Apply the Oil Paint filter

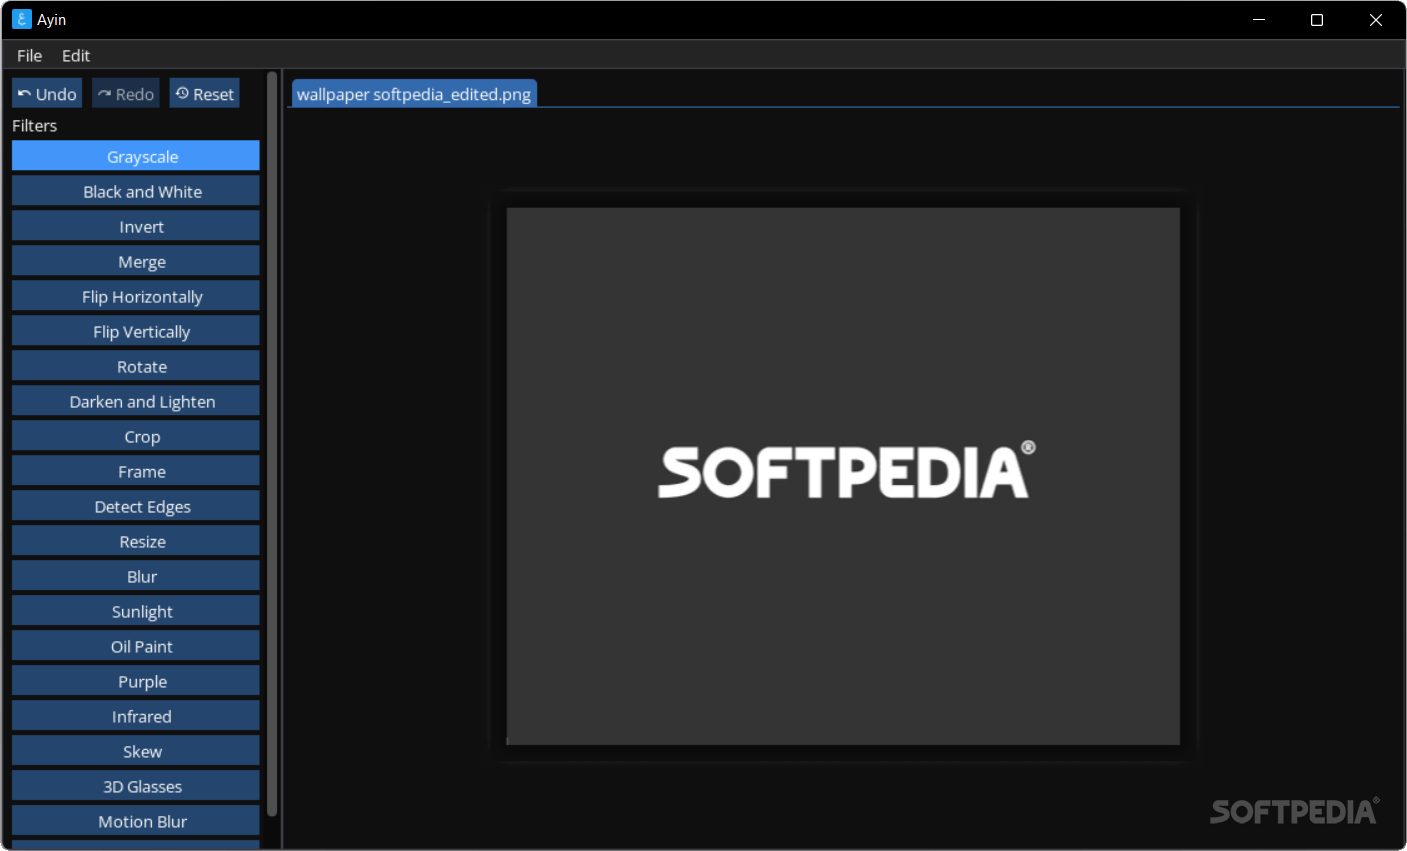point(136,646)
